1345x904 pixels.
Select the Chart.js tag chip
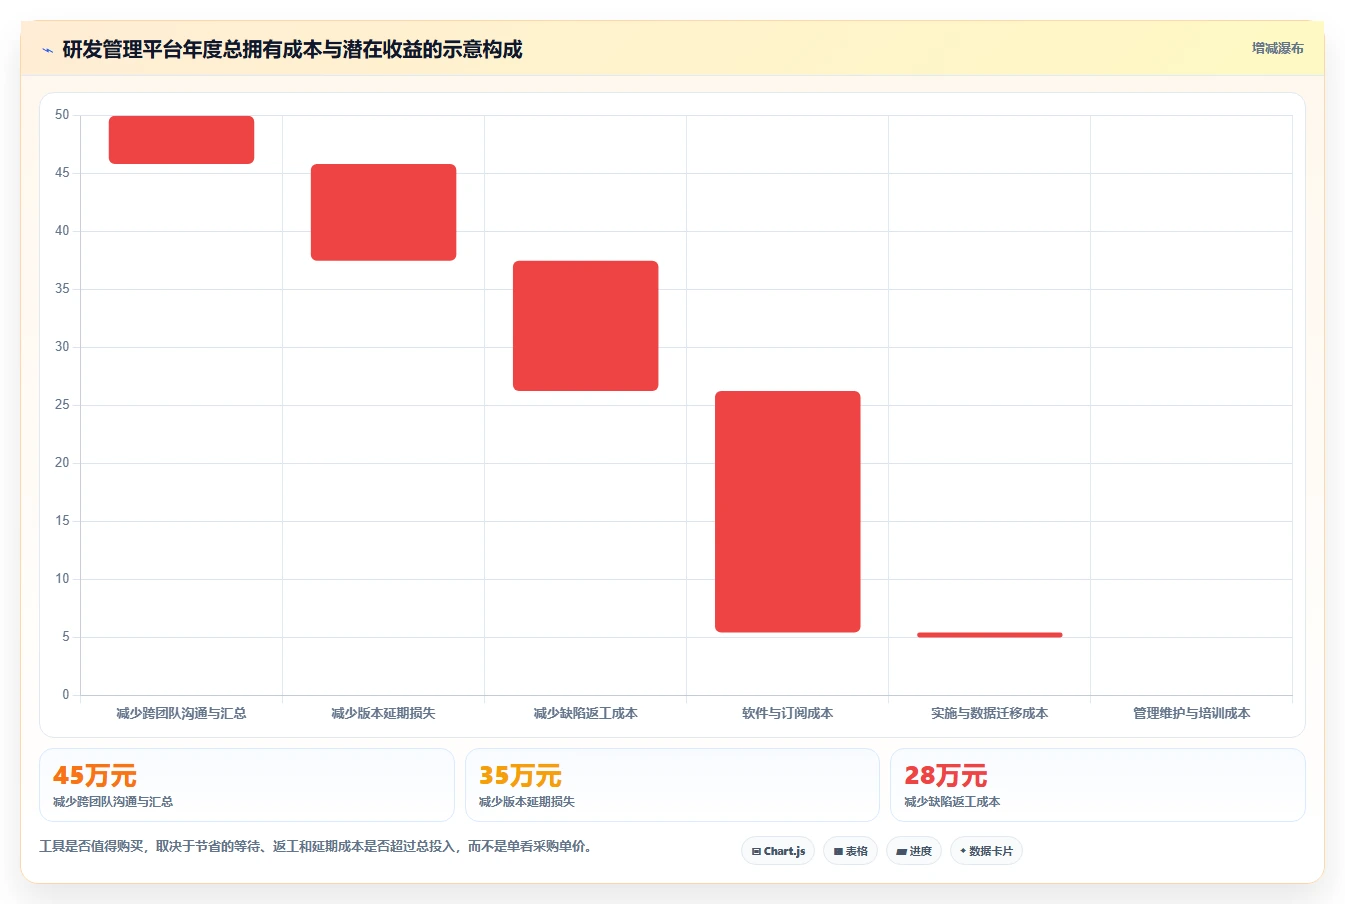(778, 851)
